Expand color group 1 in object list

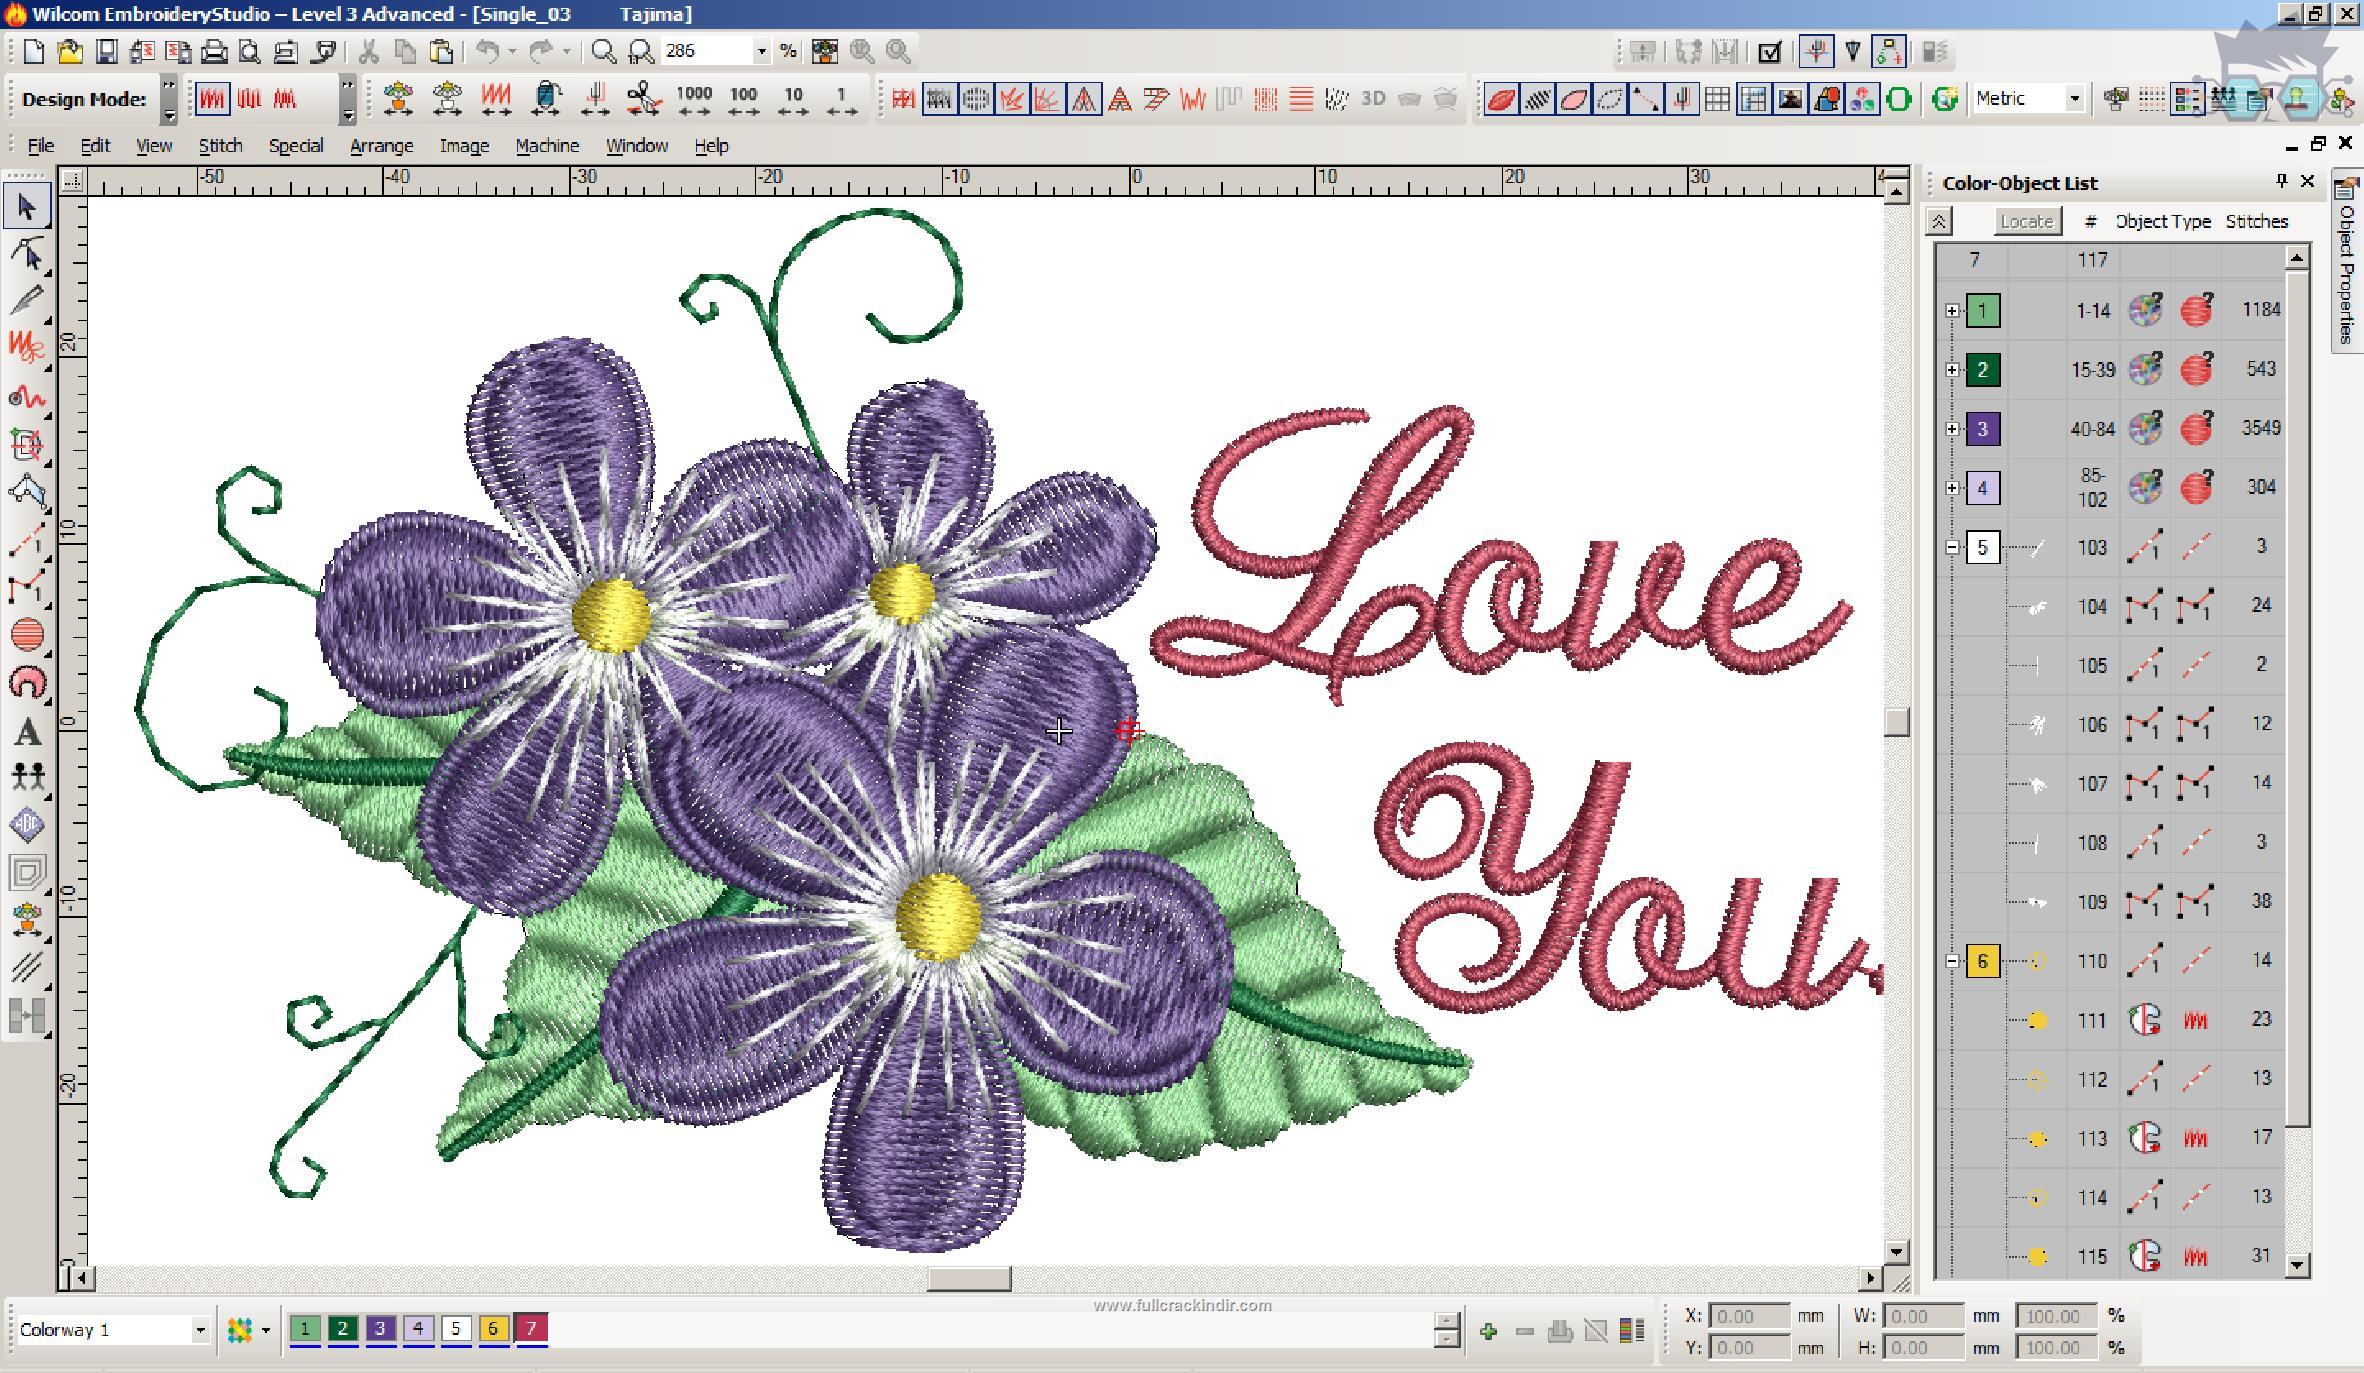(x=1952, y=311)
